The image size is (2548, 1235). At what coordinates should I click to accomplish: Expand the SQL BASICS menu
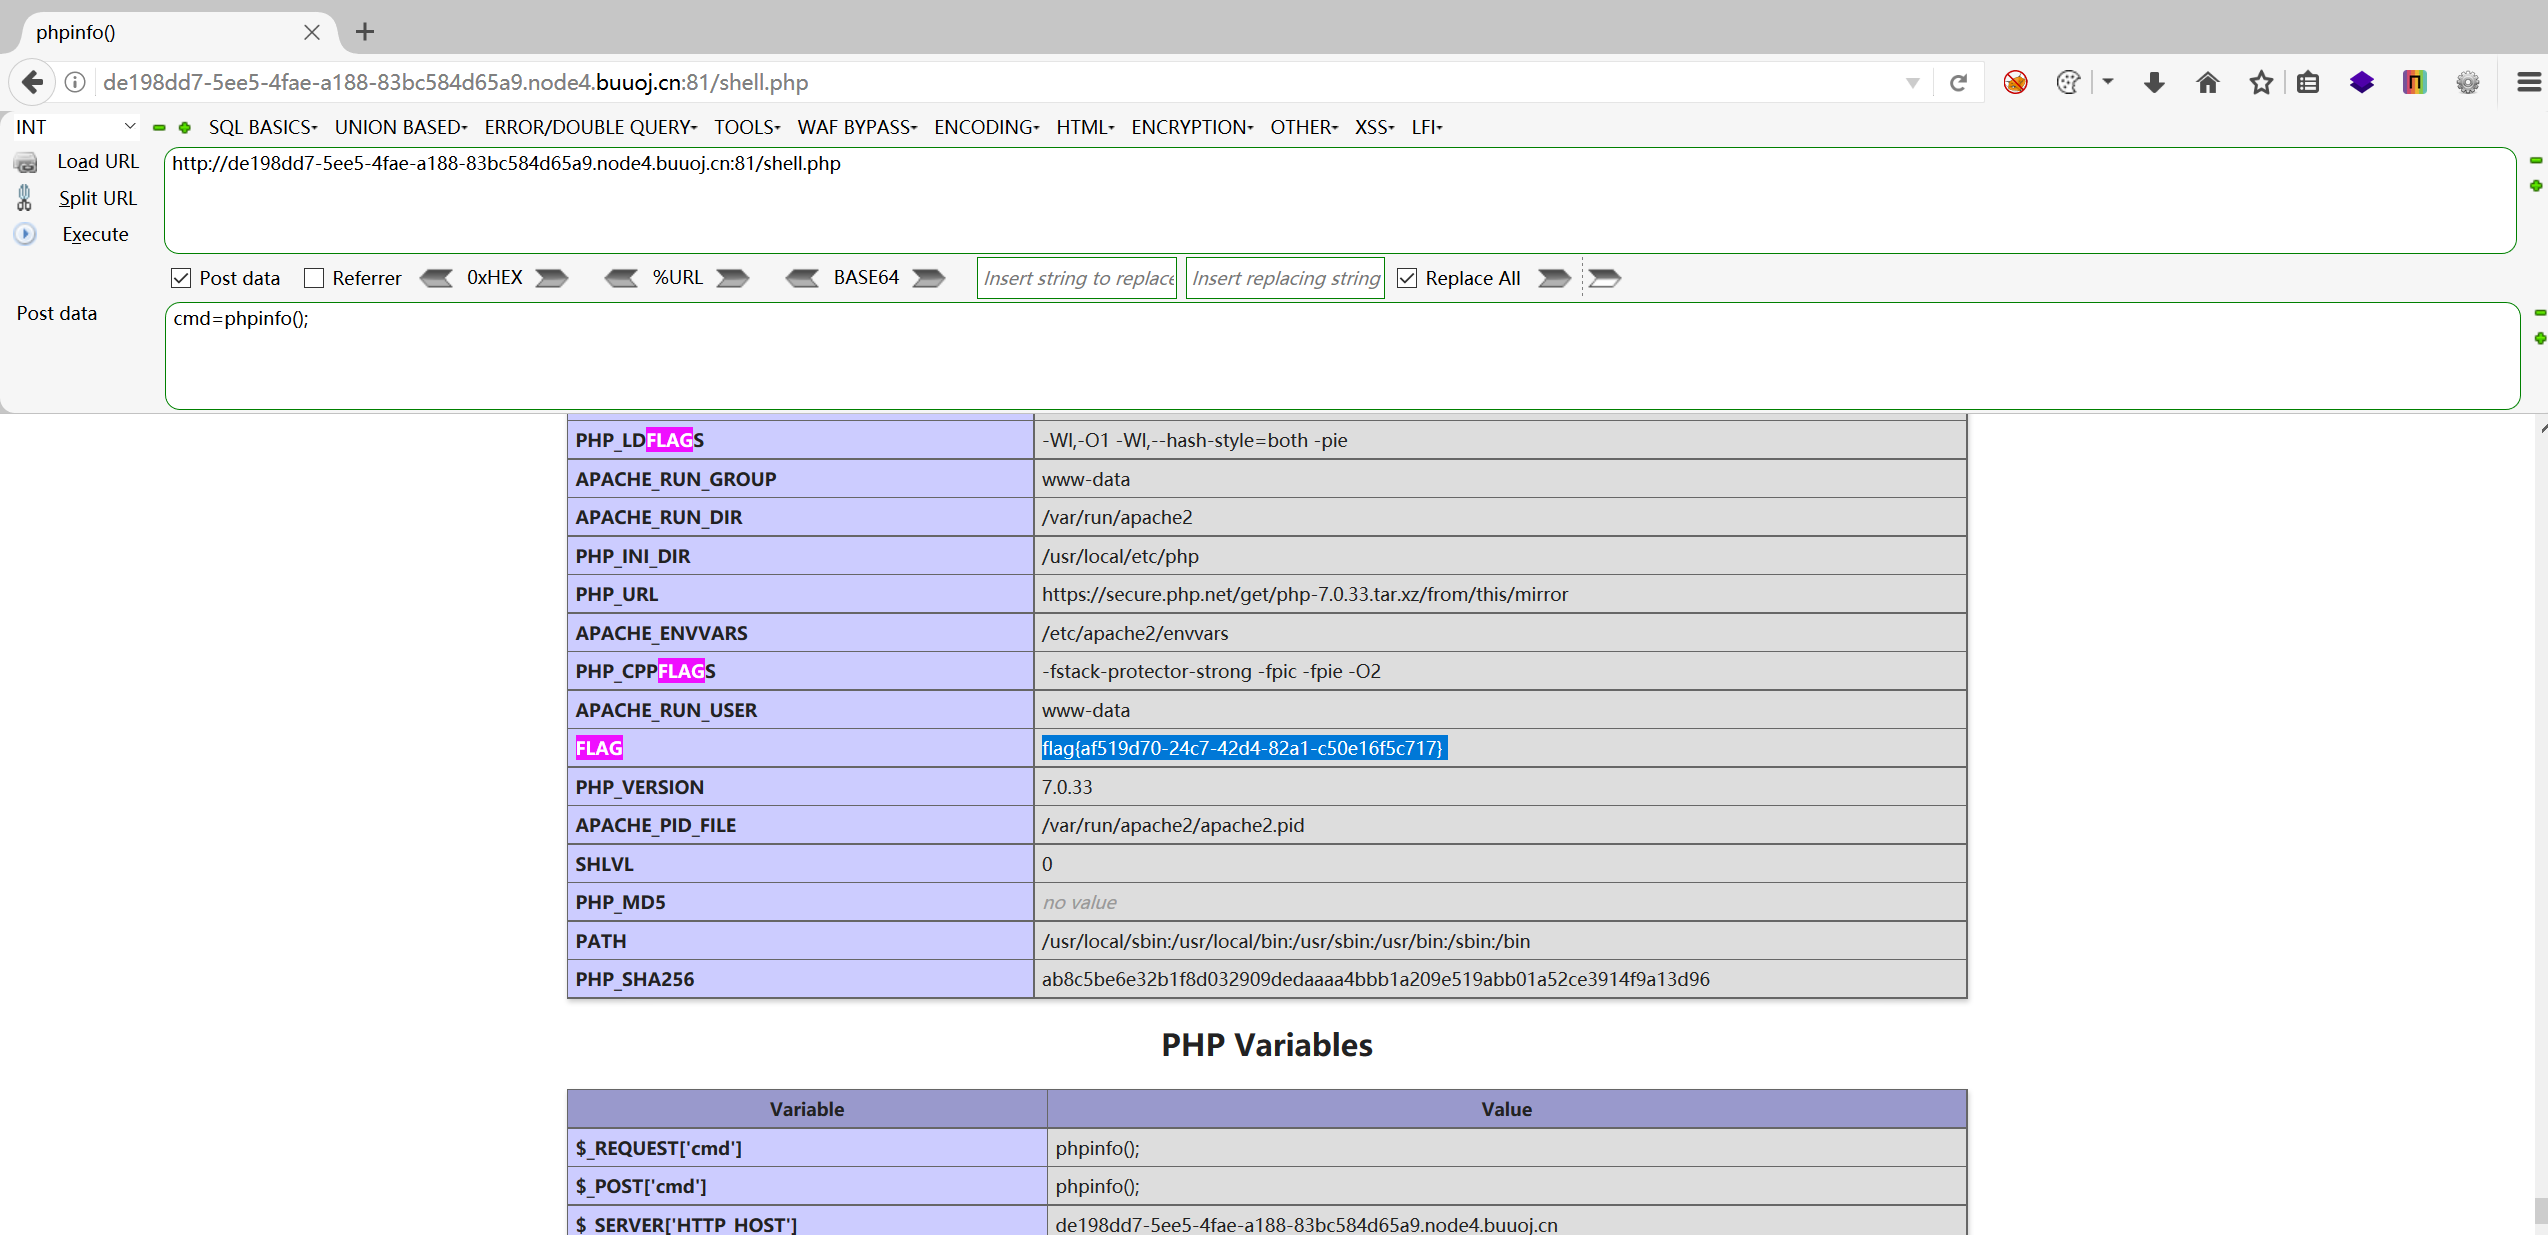[263, 127]
